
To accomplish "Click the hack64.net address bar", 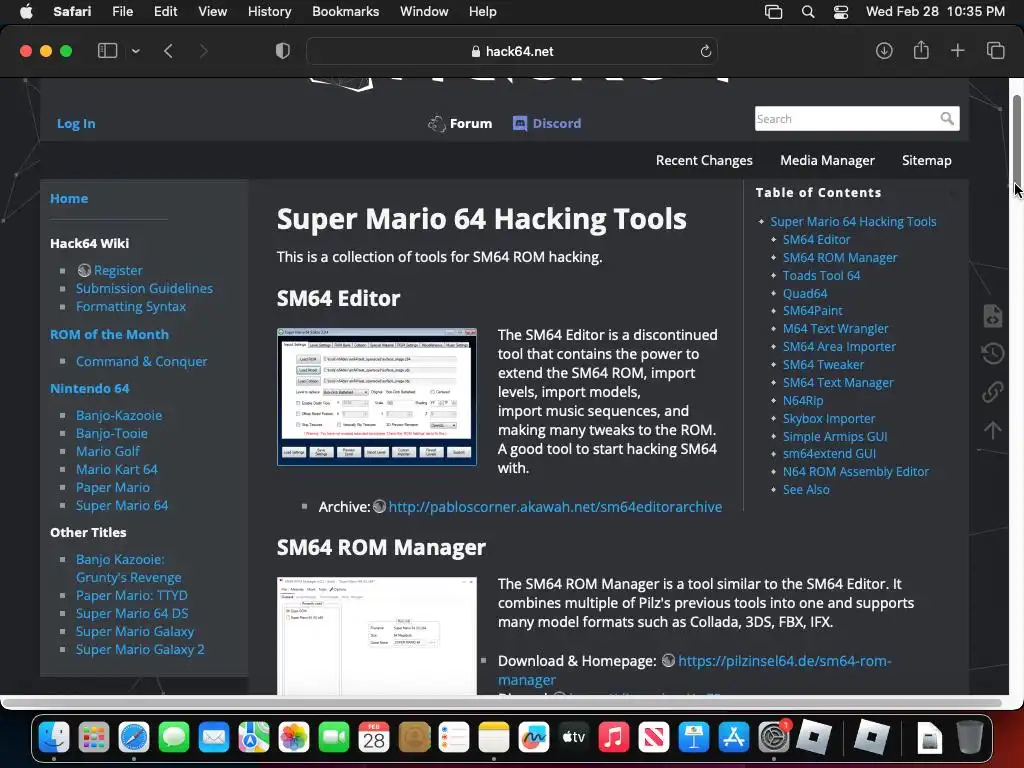I will point(512,51).
